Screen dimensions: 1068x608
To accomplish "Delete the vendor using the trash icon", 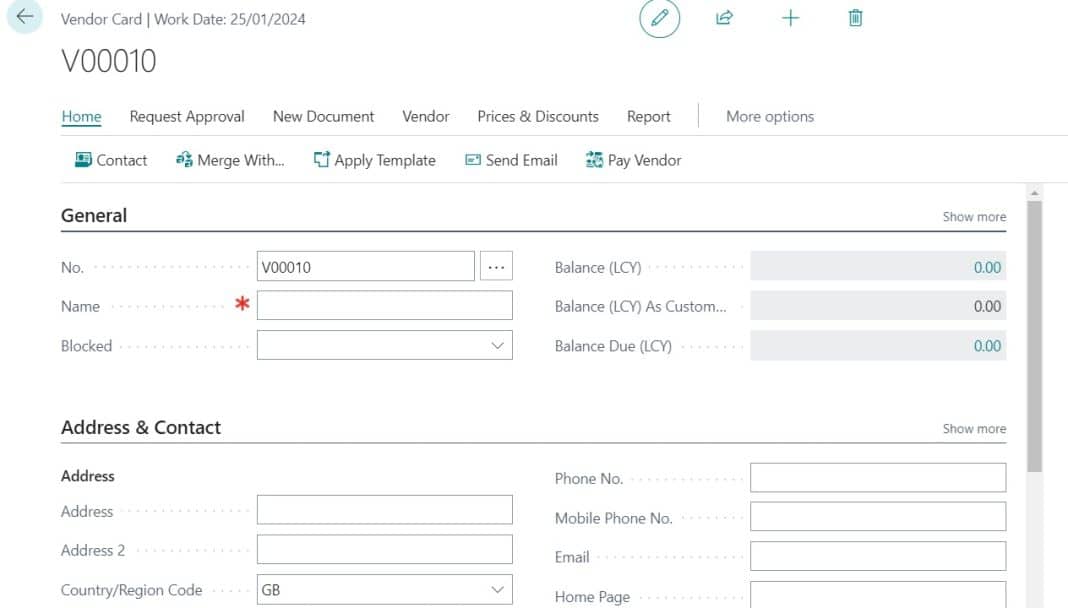I will pyautogui.click(x=855, y=17).
